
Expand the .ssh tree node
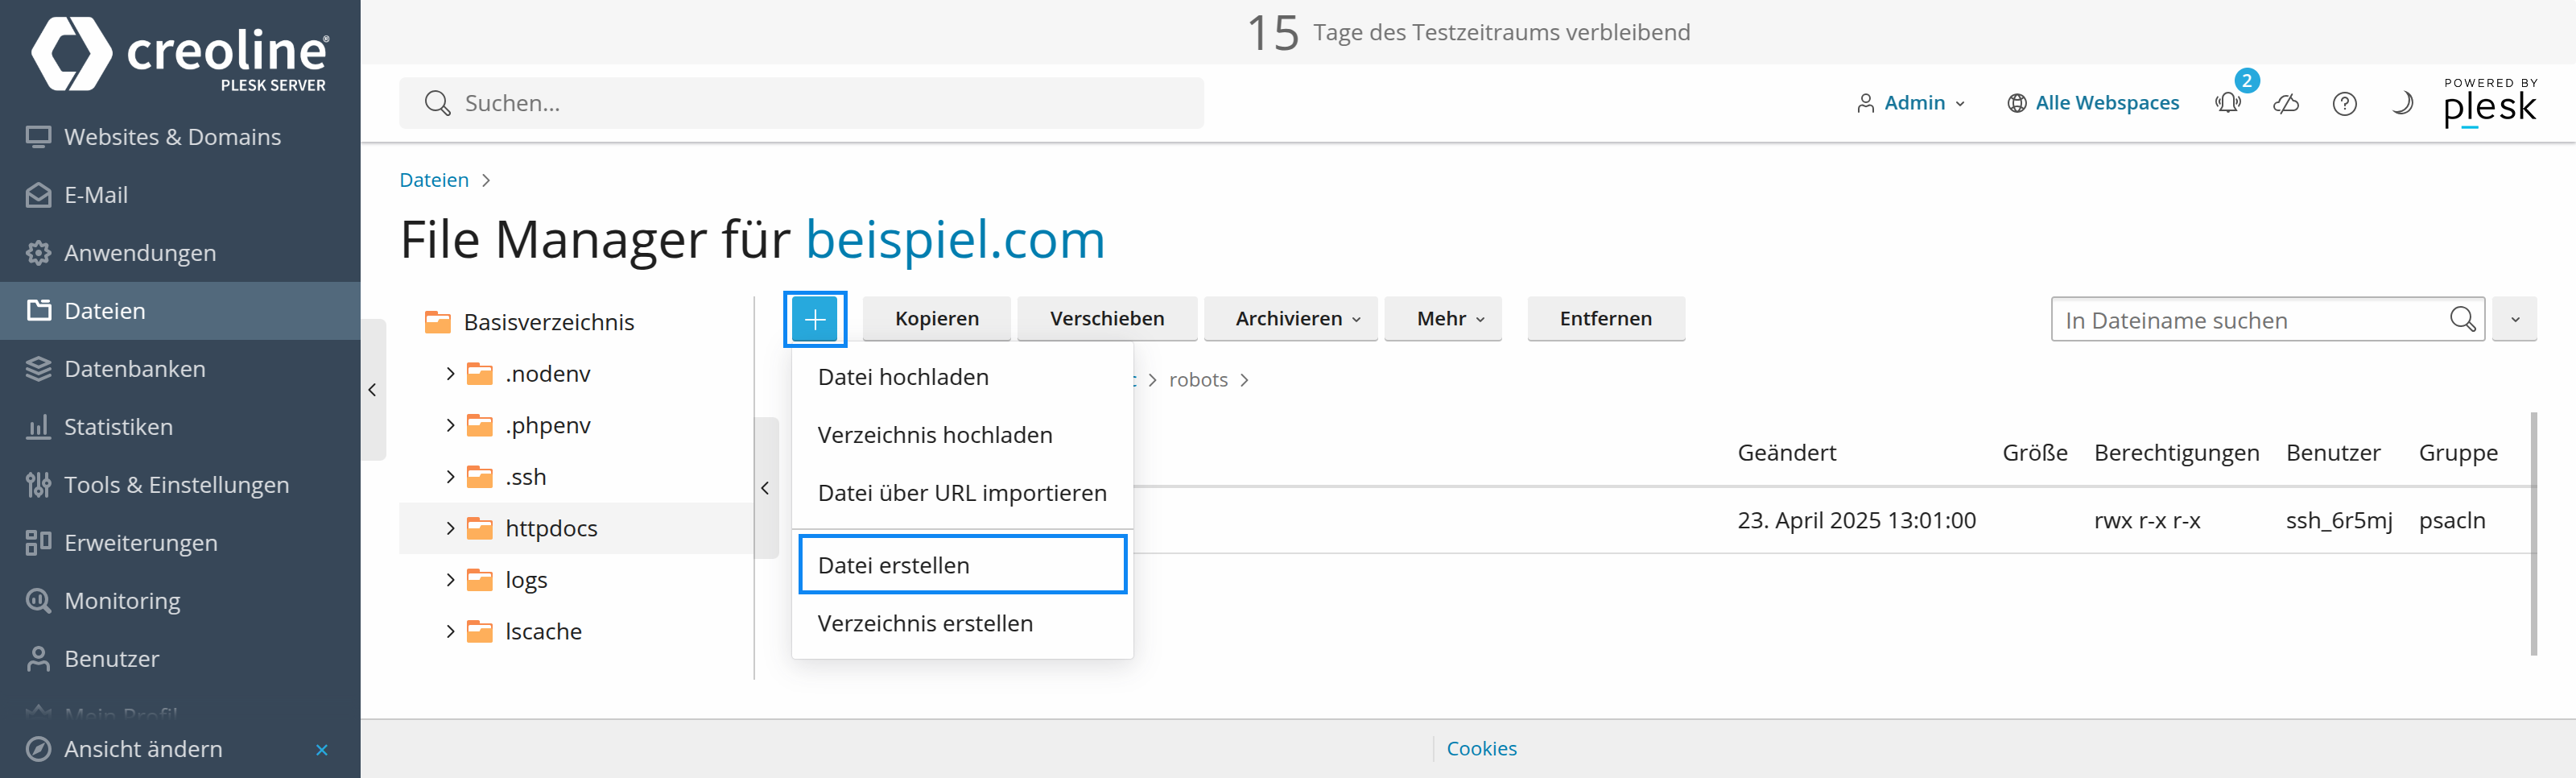[450, 477]
